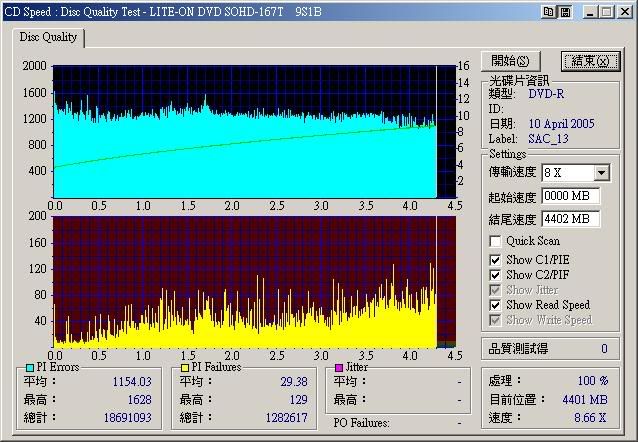Screen dimensions: 638x442
Task: Click the 結尾速度 4402 MB input field
Action: pos(570,219)
